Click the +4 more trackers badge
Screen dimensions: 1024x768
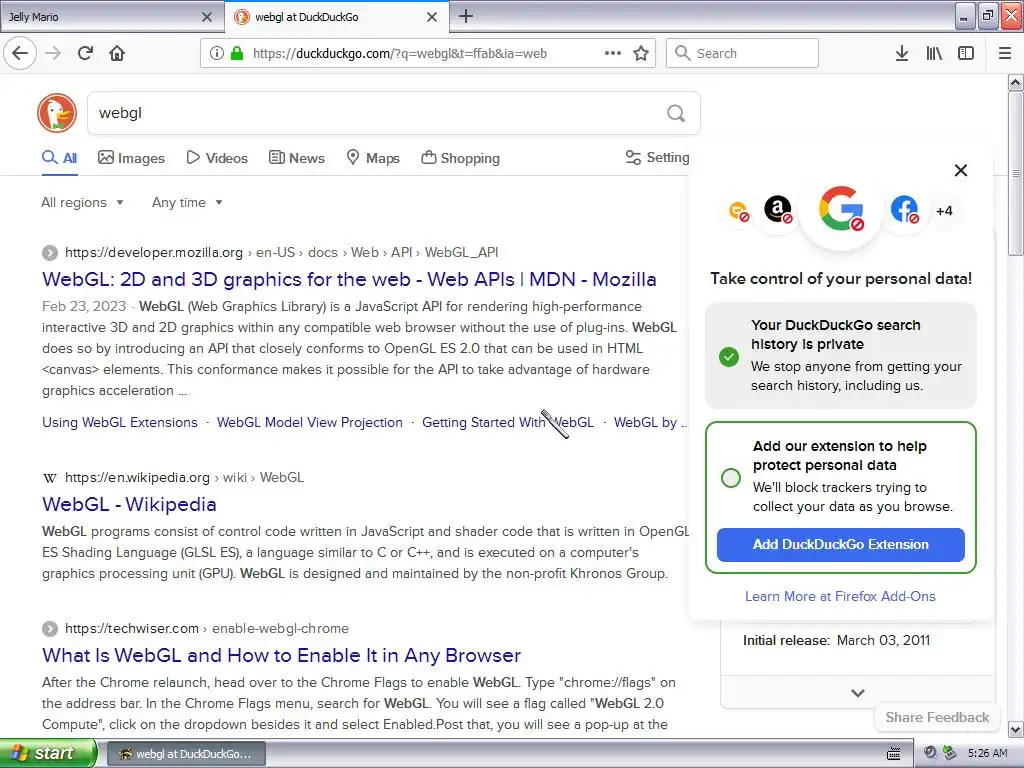click(944, 211)
